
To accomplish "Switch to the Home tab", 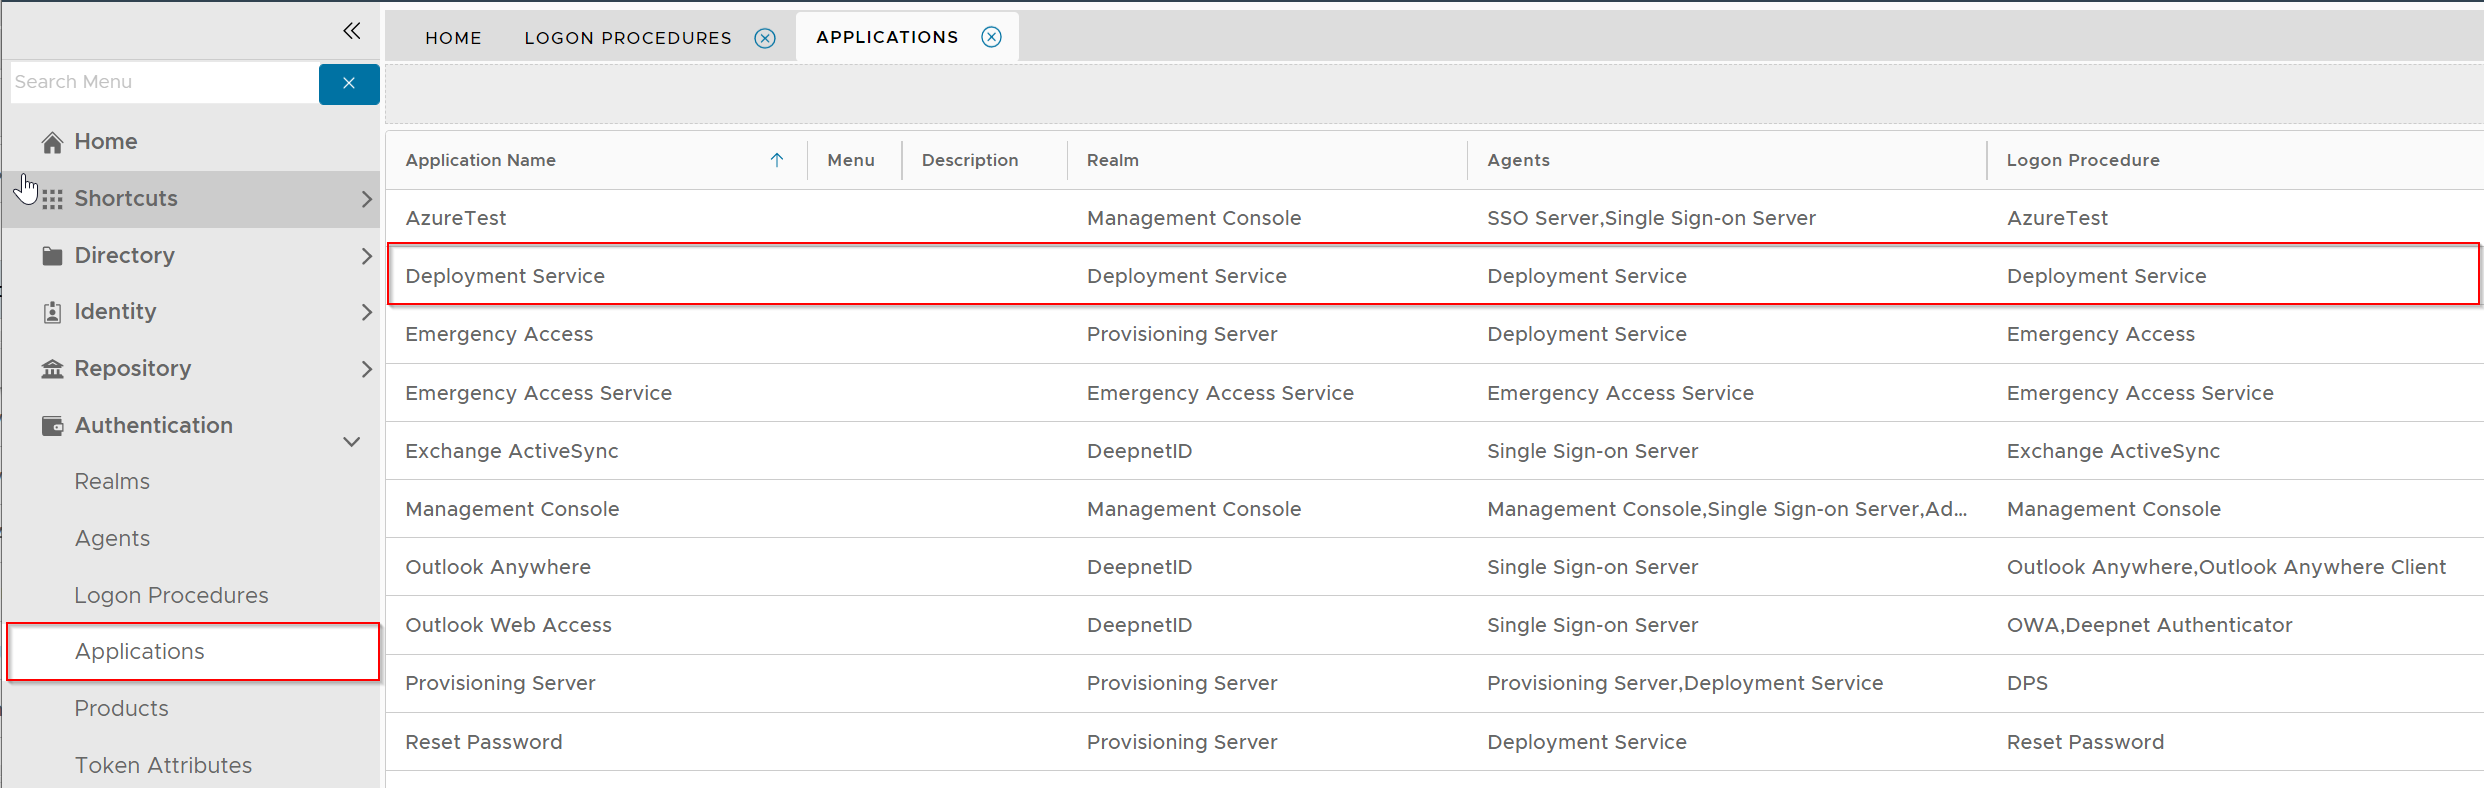I will (453, 38).
